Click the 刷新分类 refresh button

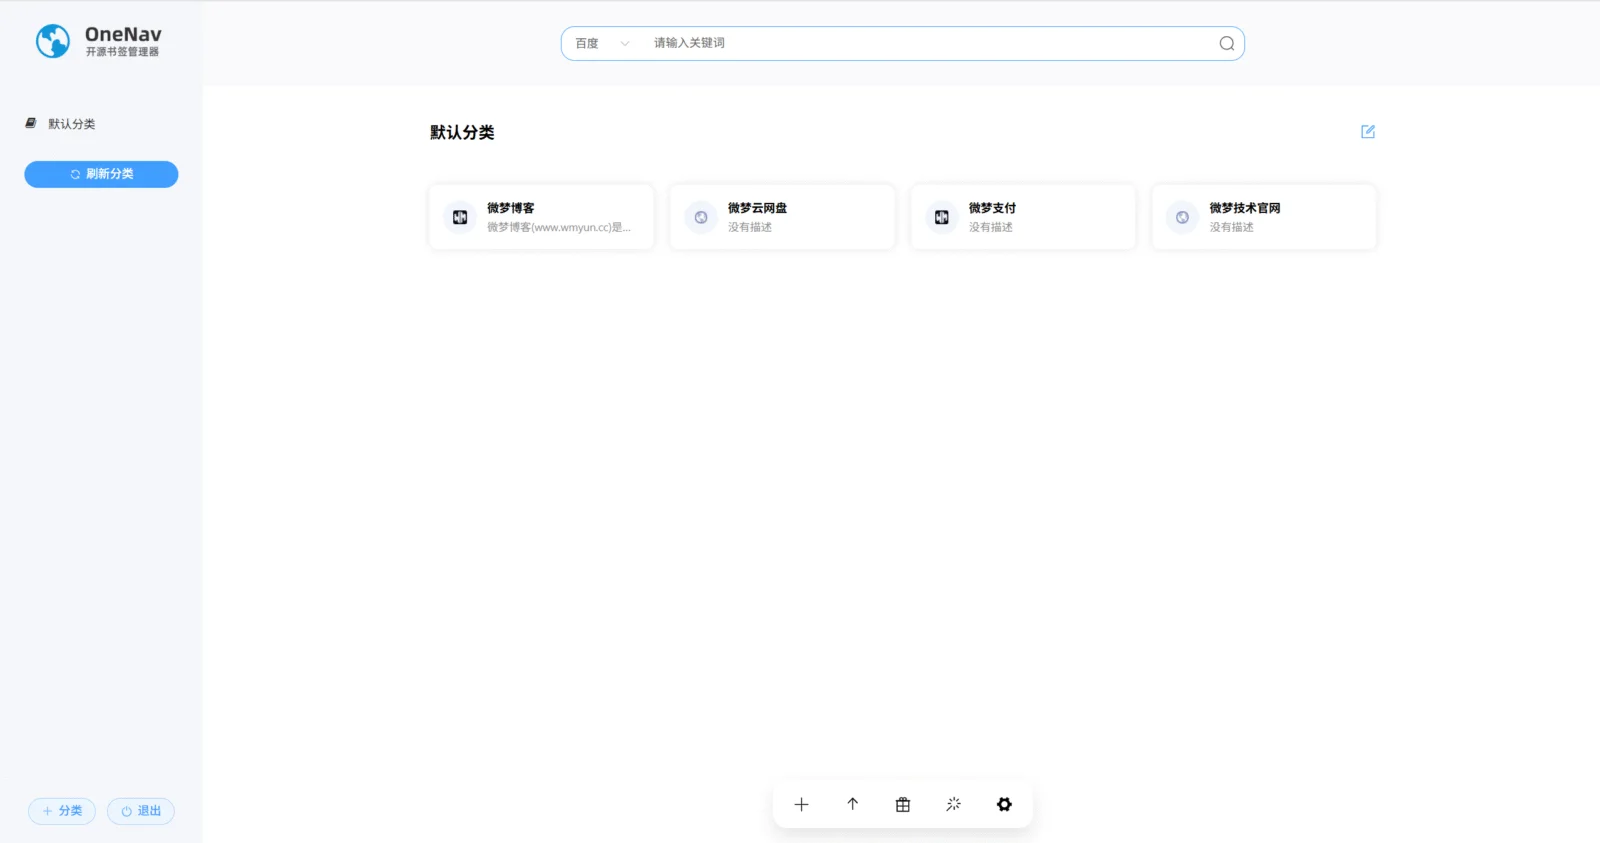[x=101, y=174]
